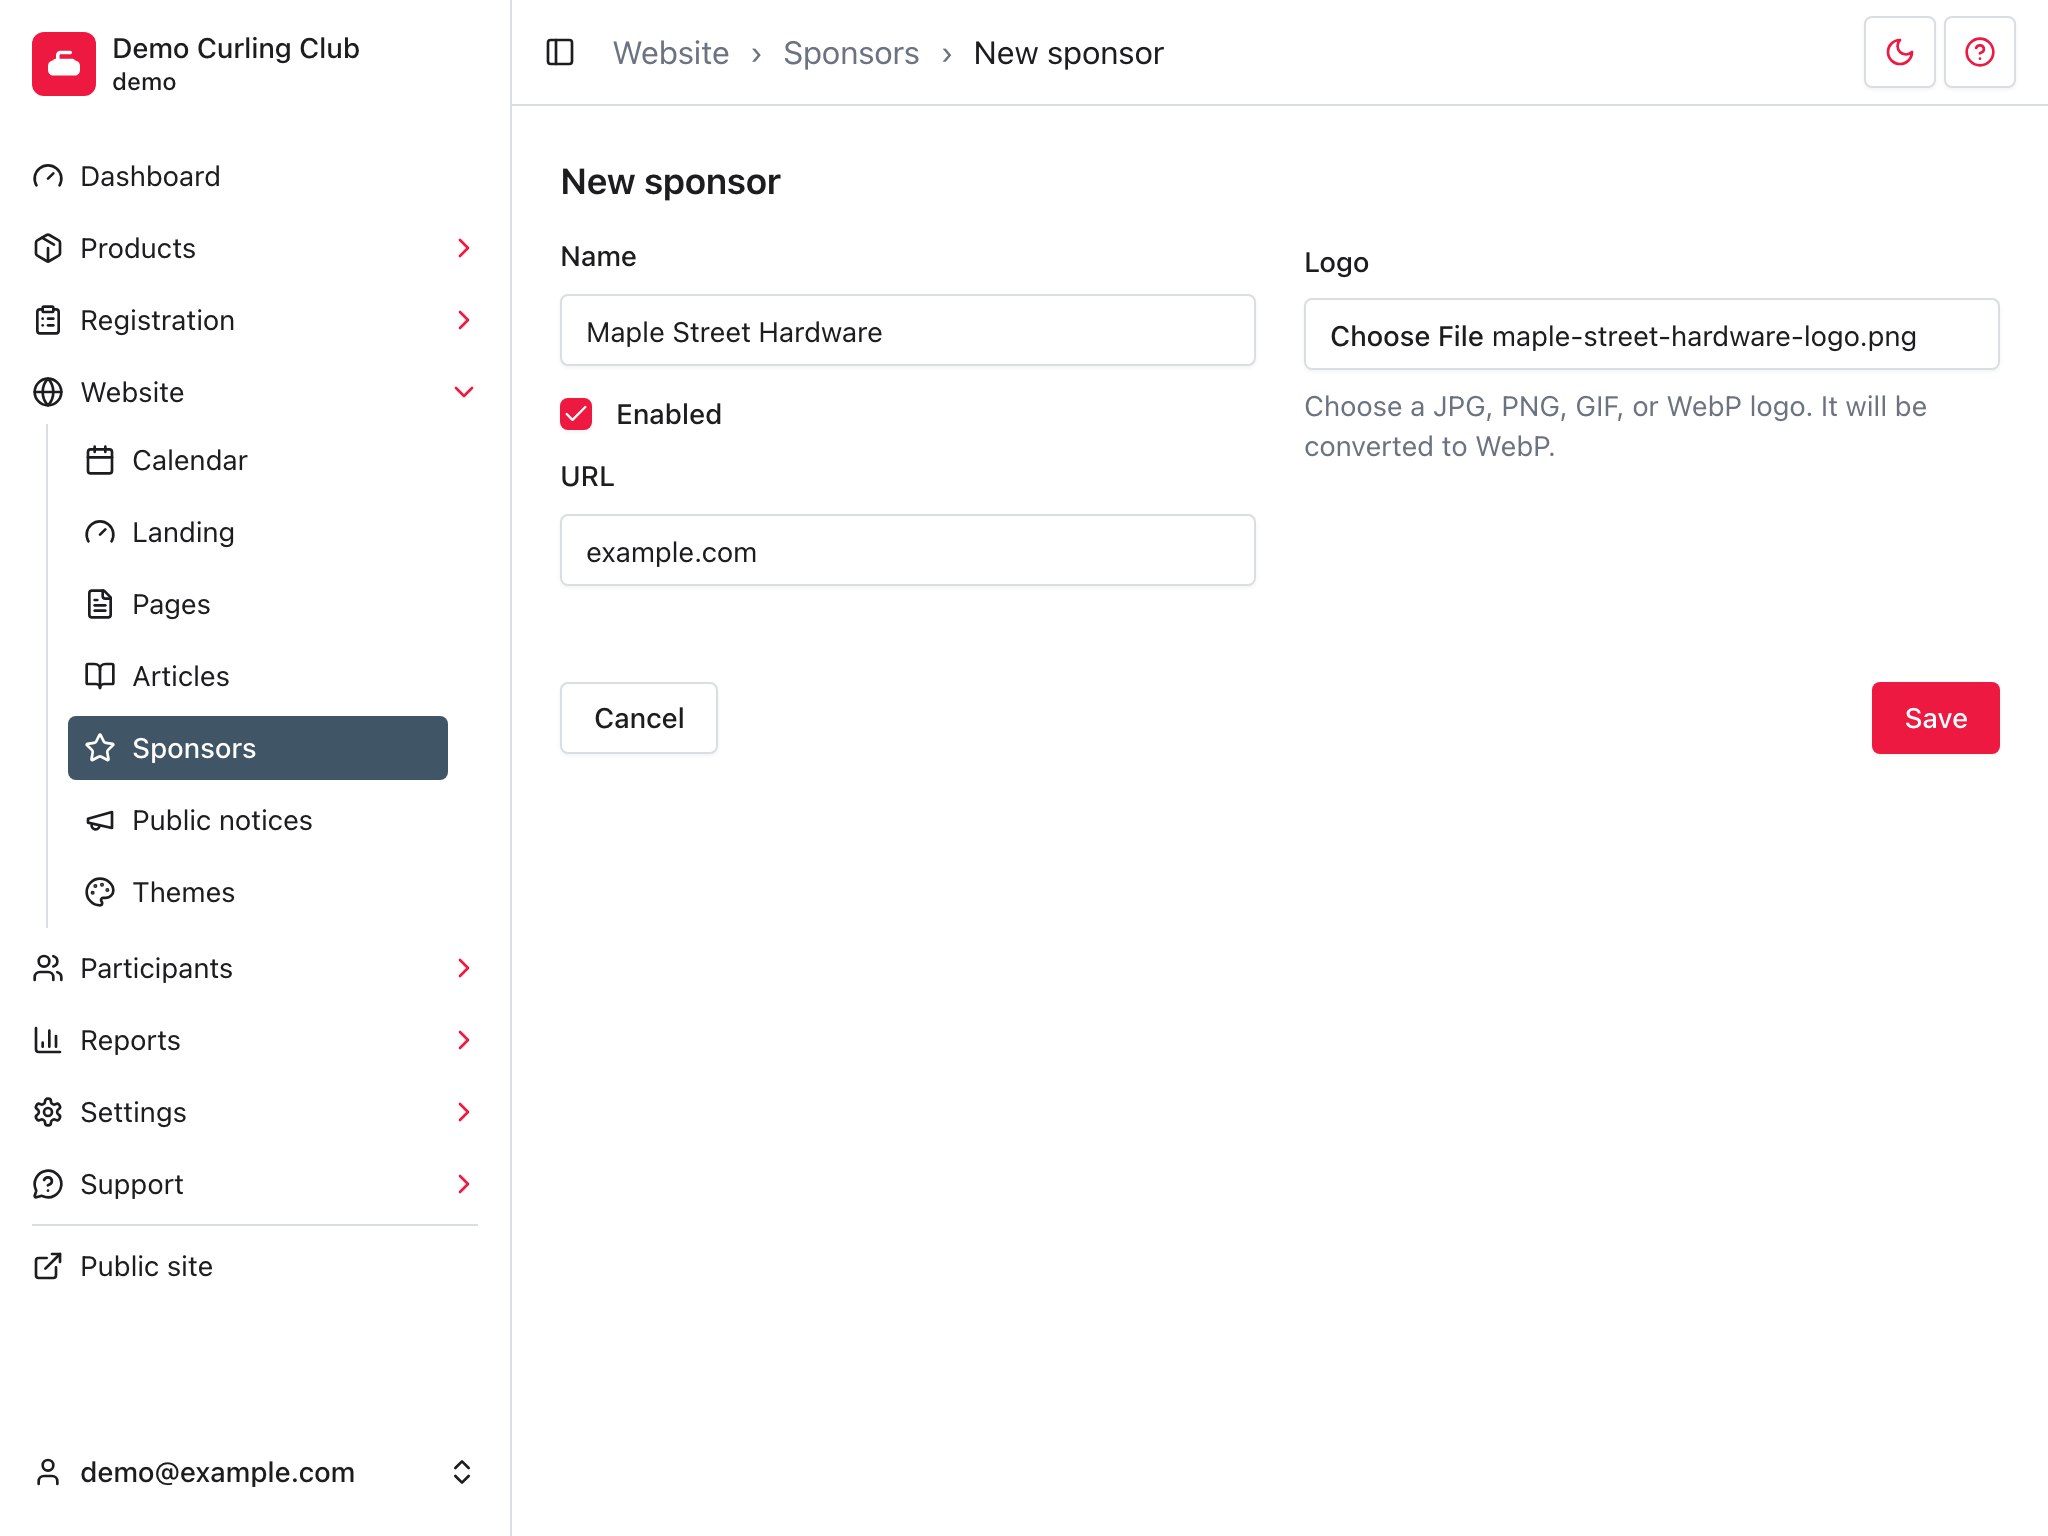Image resolution: width=2048 pixels, height=1536 pixels.
Task: Choose a logo file to upload
Action: click(x=1652, y=335)
